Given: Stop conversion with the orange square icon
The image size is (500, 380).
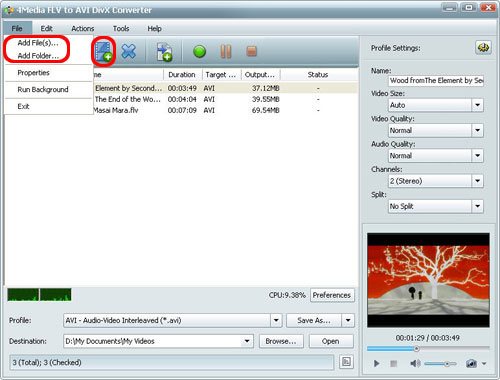Looking at the screenshot, I should [x=251, y=51].
